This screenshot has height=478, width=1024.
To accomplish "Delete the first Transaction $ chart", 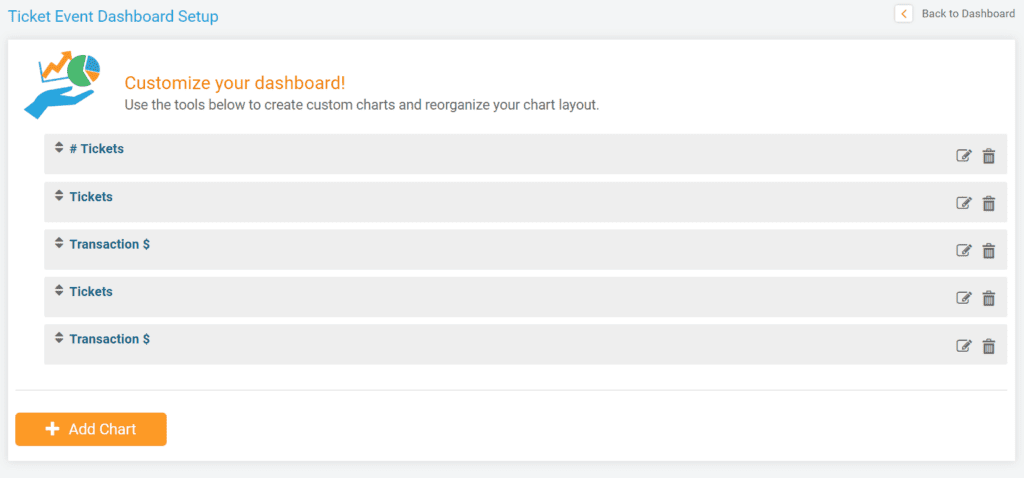I will (x=989, y=251).
